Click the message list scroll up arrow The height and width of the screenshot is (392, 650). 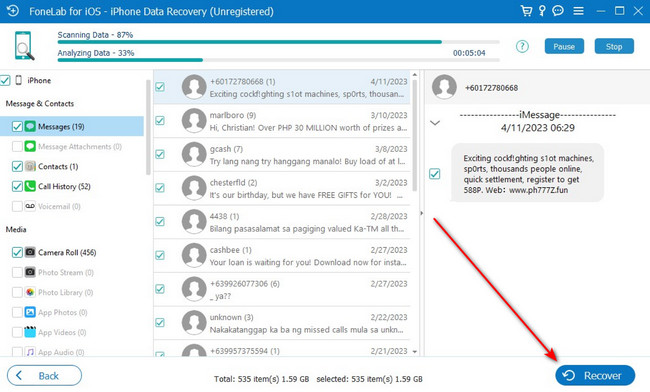[x=415, y=75]
